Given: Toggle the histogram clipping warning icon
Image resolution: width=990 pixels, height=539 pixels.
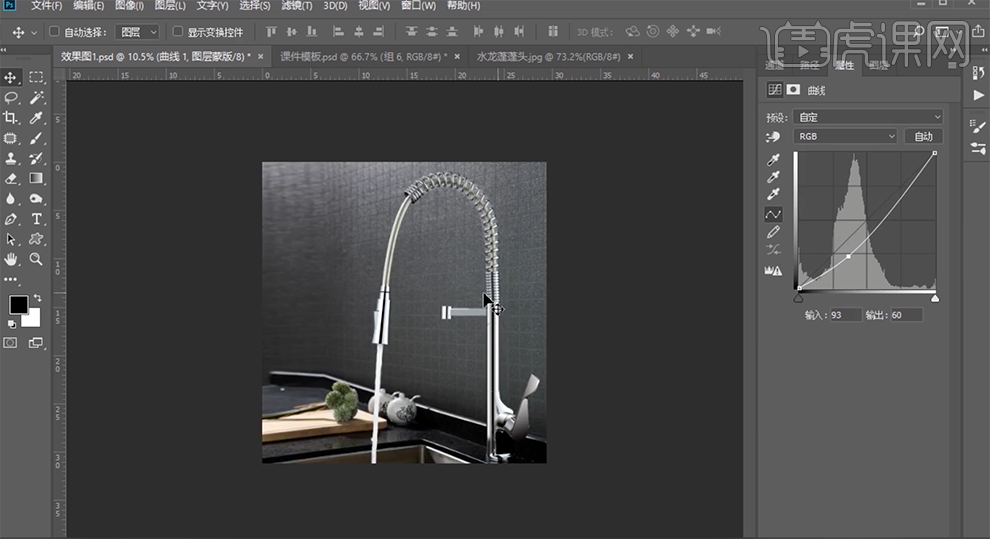Looking at the screenshot, I should coord(773,271).
